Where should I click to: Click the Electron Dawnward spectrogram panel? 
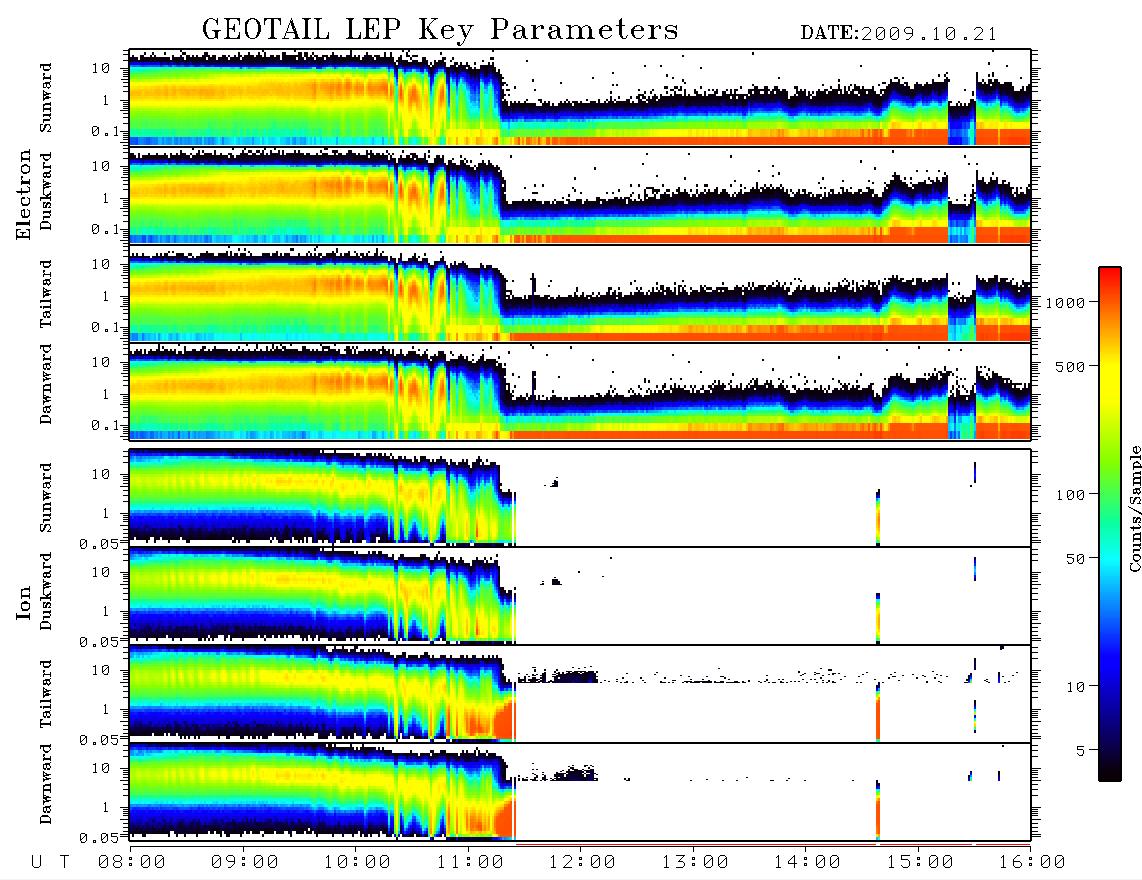(580, 391)
